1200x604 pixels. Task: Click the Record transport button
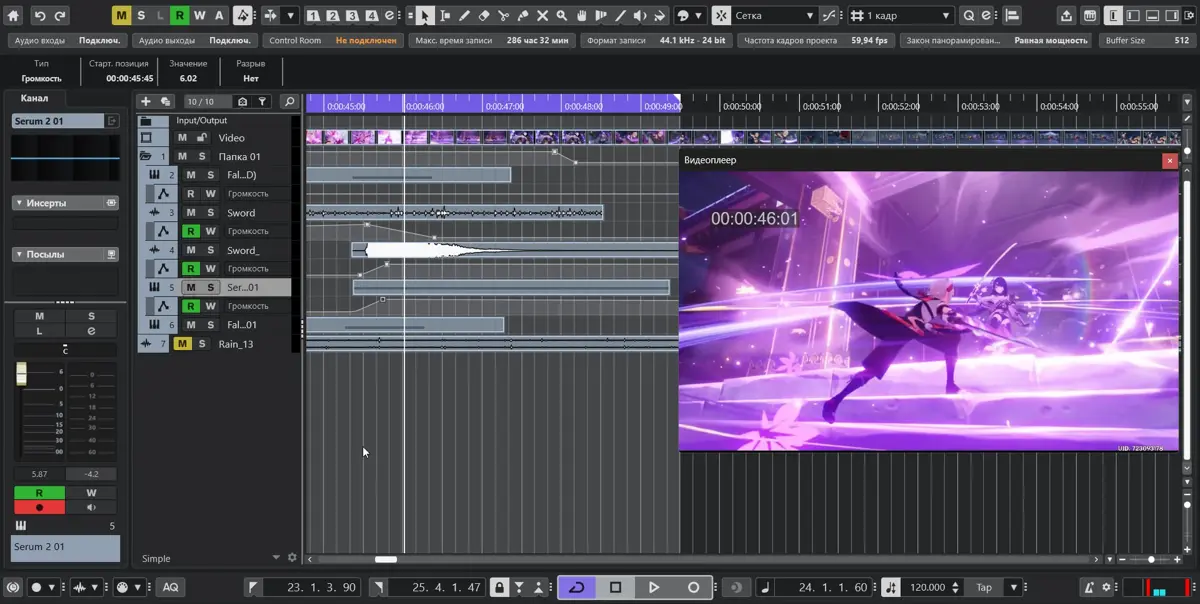(x=693, y=587)
